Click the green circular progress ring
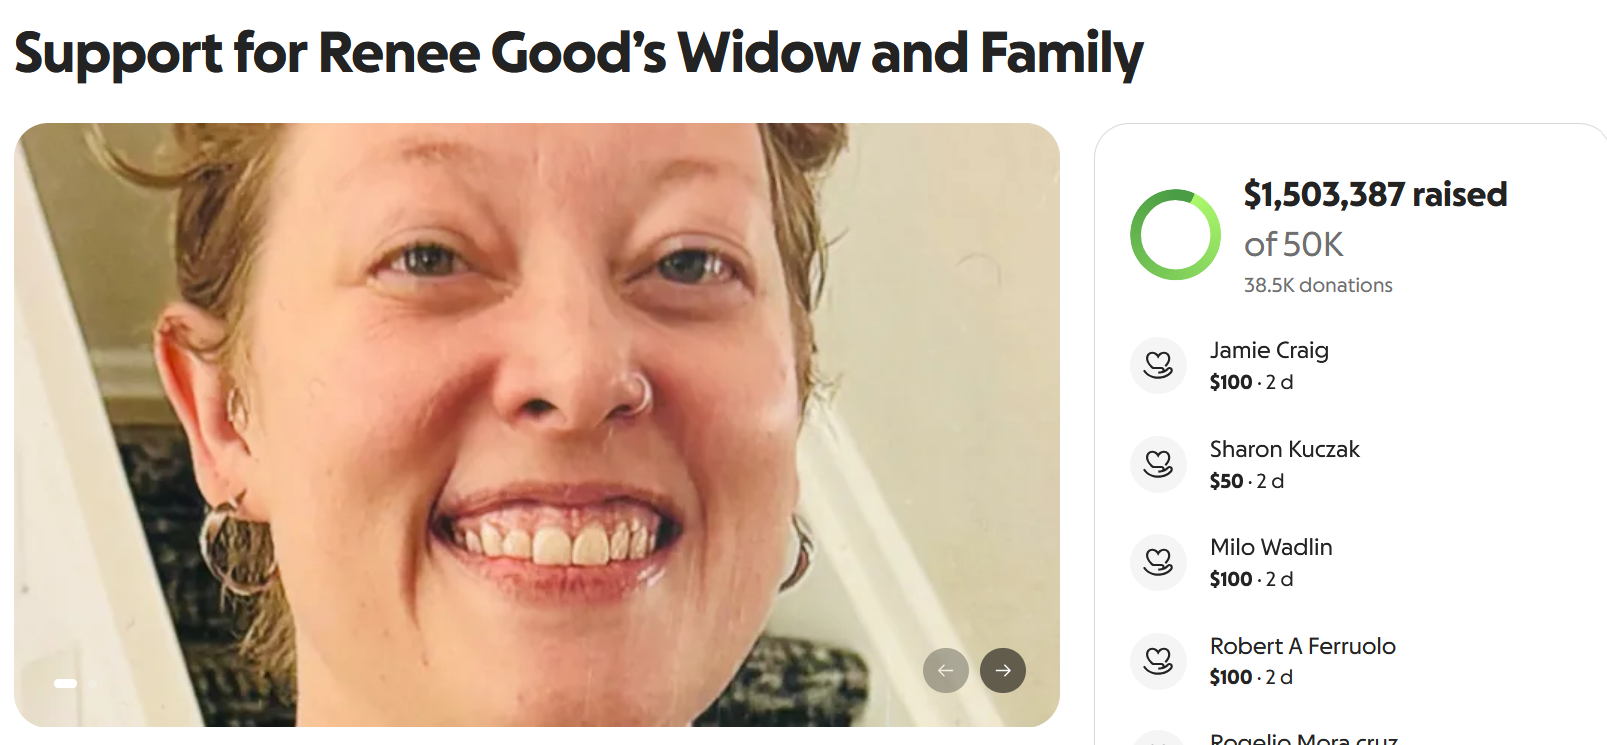The height and width of the screenshot is (745, 1607). (1175, 235)
